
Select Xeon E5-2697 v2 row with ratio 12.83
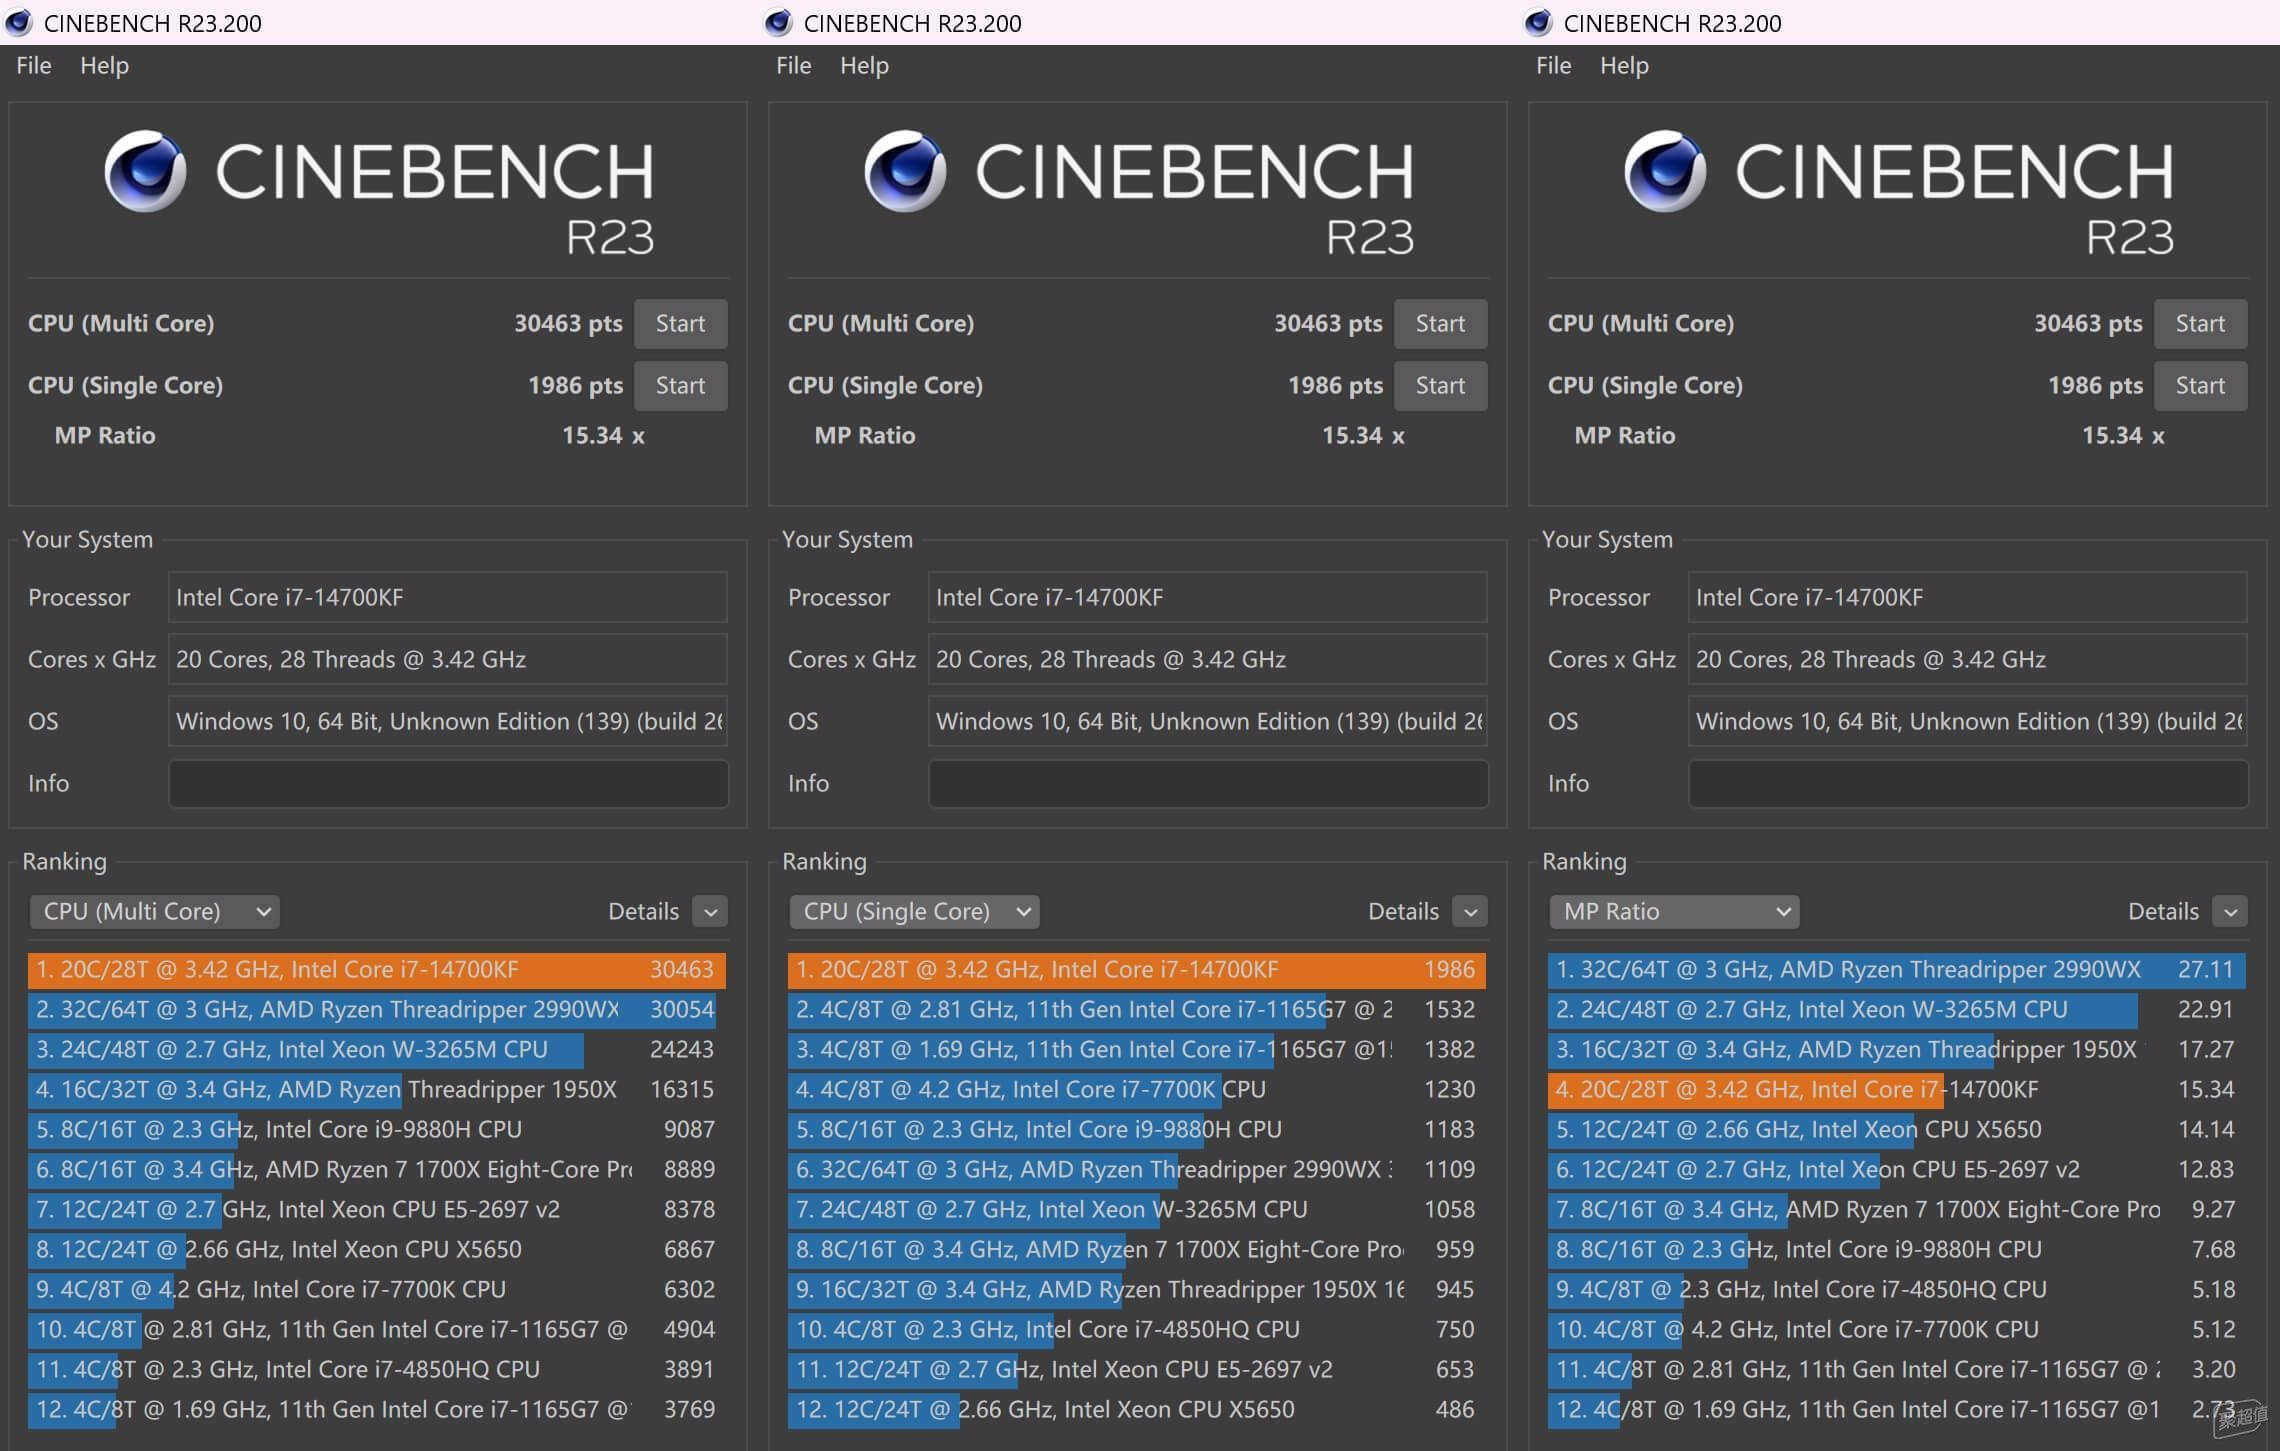click(1897, 1169)
